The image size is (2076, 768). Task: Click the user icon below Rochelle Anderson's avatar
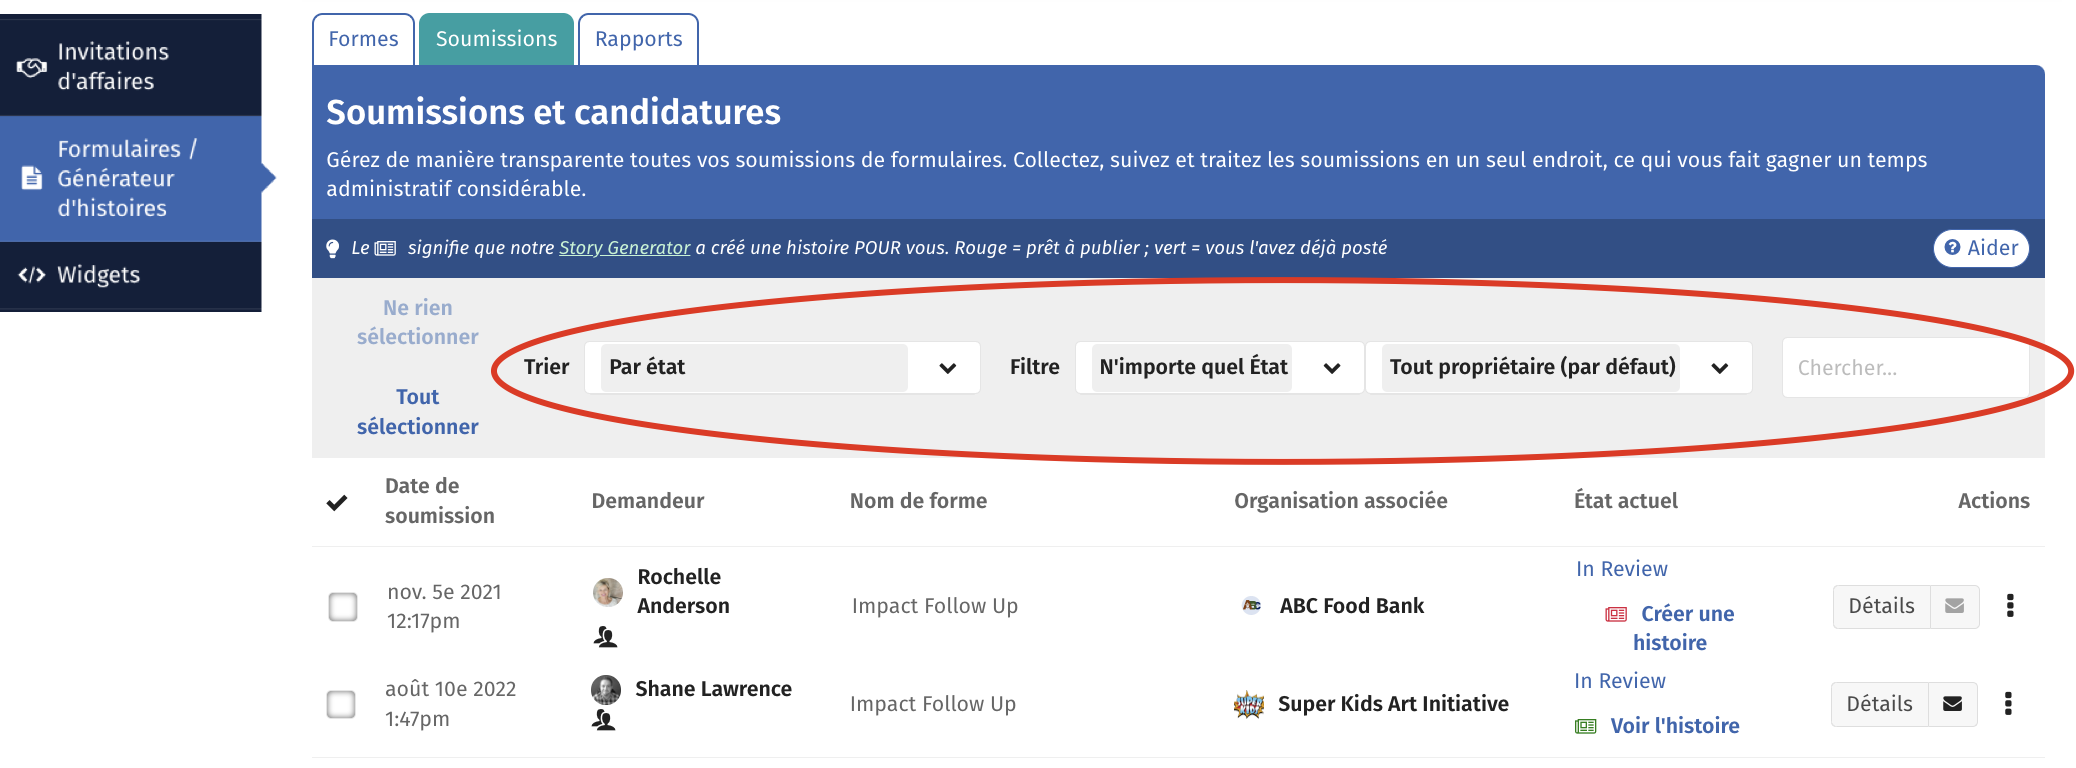coord(605,637)
